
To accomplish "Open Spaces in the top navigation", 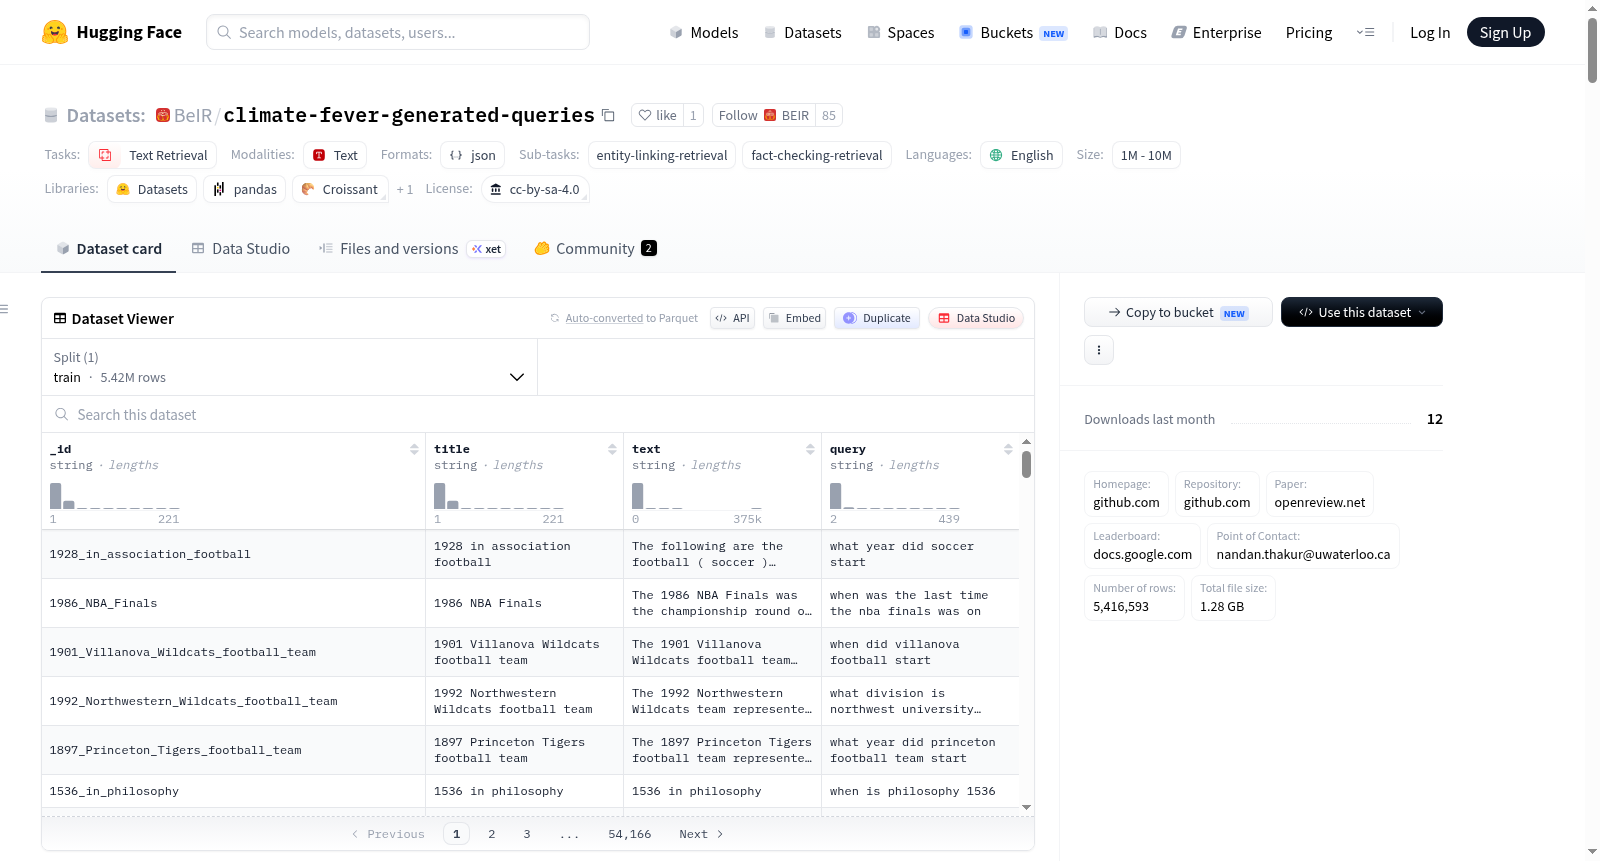I will point(900,32).
